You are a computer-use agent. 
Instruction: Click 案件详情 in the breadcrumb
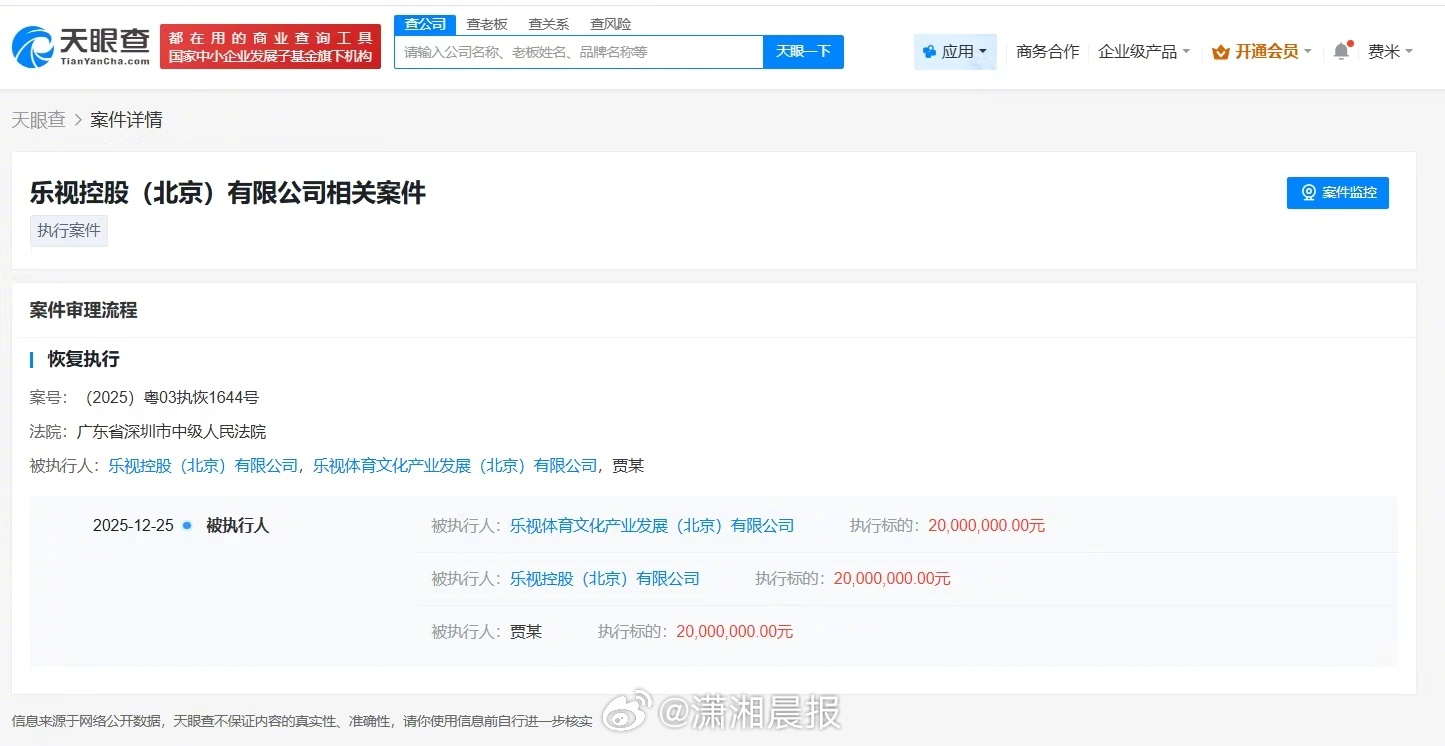pyautogui.click(x=126, y=120)
